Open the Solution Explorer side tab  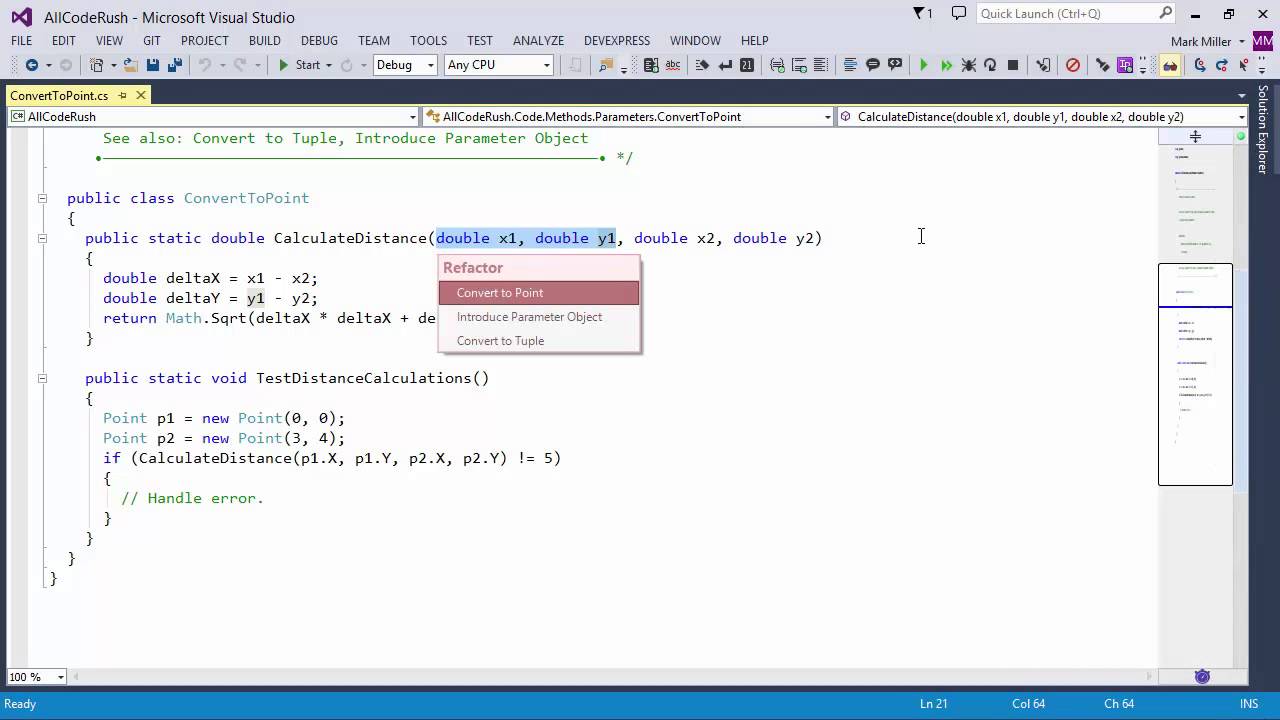point(1263,129)
